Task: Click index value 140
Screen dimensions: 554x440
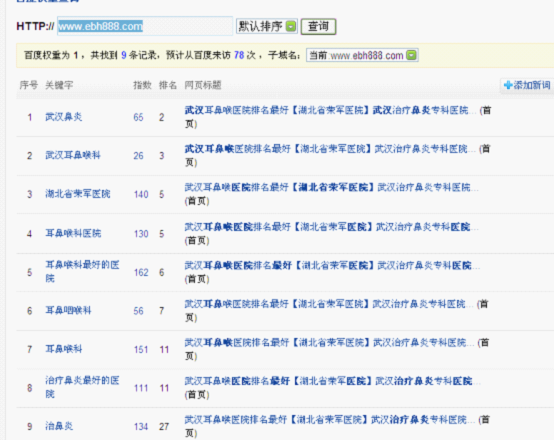Action: tap(141, 194)
